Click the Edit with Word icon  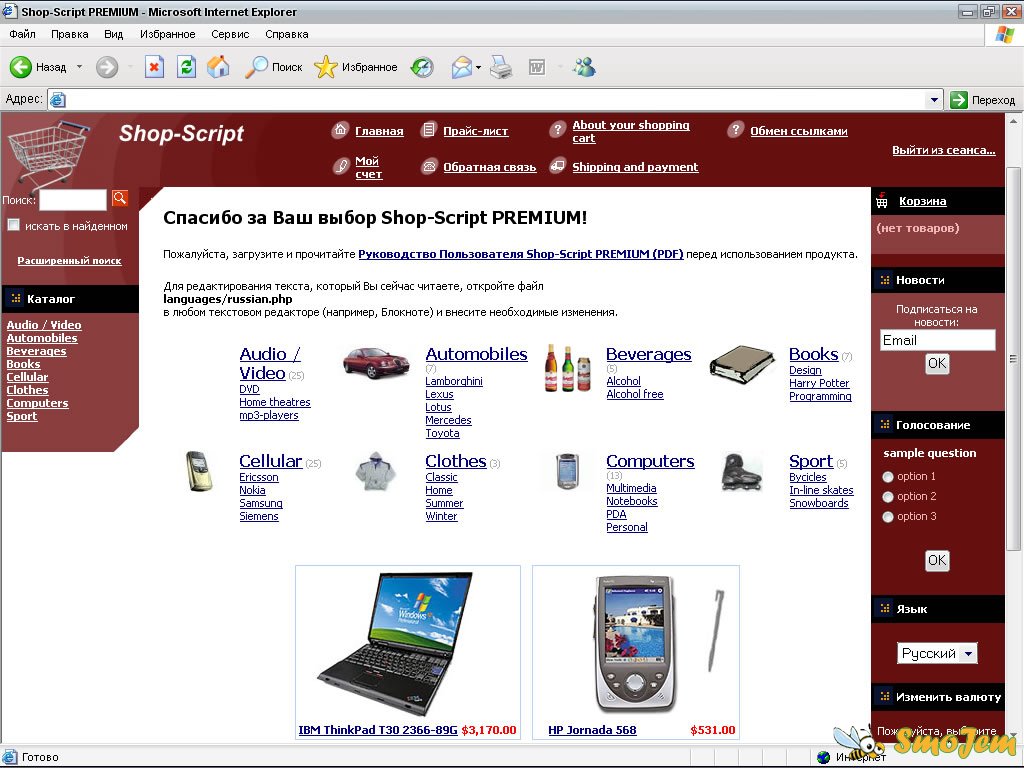point(537,67)
